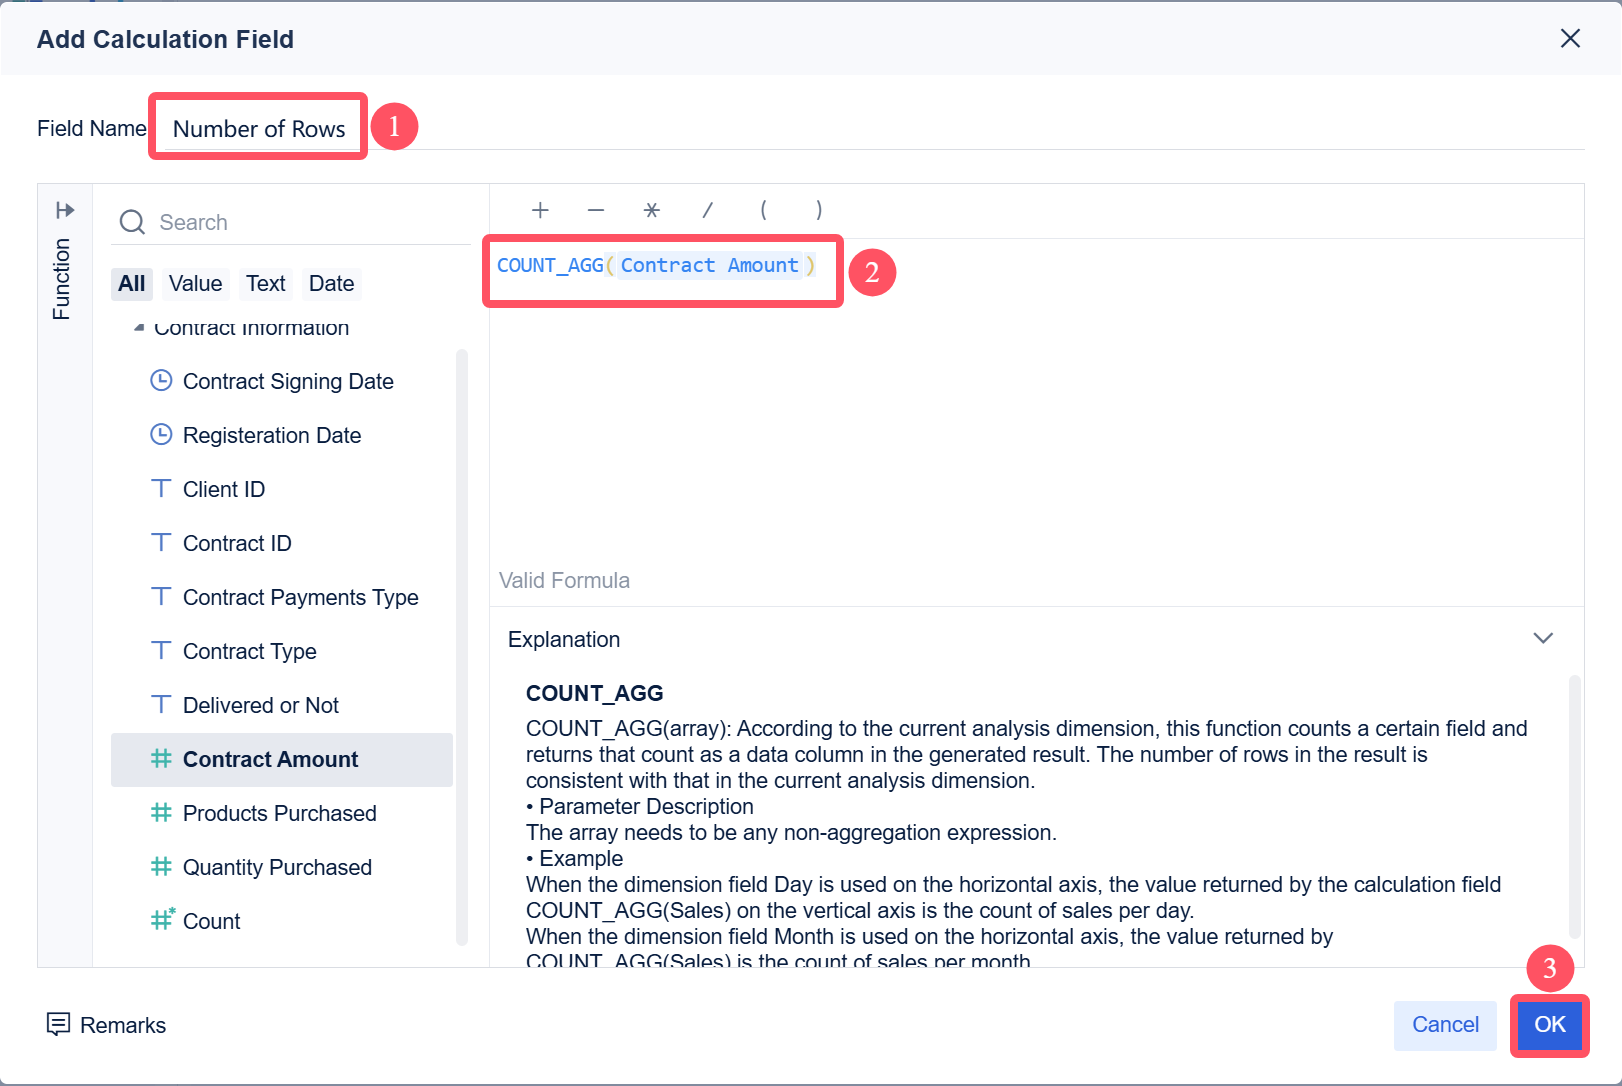This screenshot has height=1086, width=1622.
Task: Click the field list scrollbar
Action: (462, 646)
